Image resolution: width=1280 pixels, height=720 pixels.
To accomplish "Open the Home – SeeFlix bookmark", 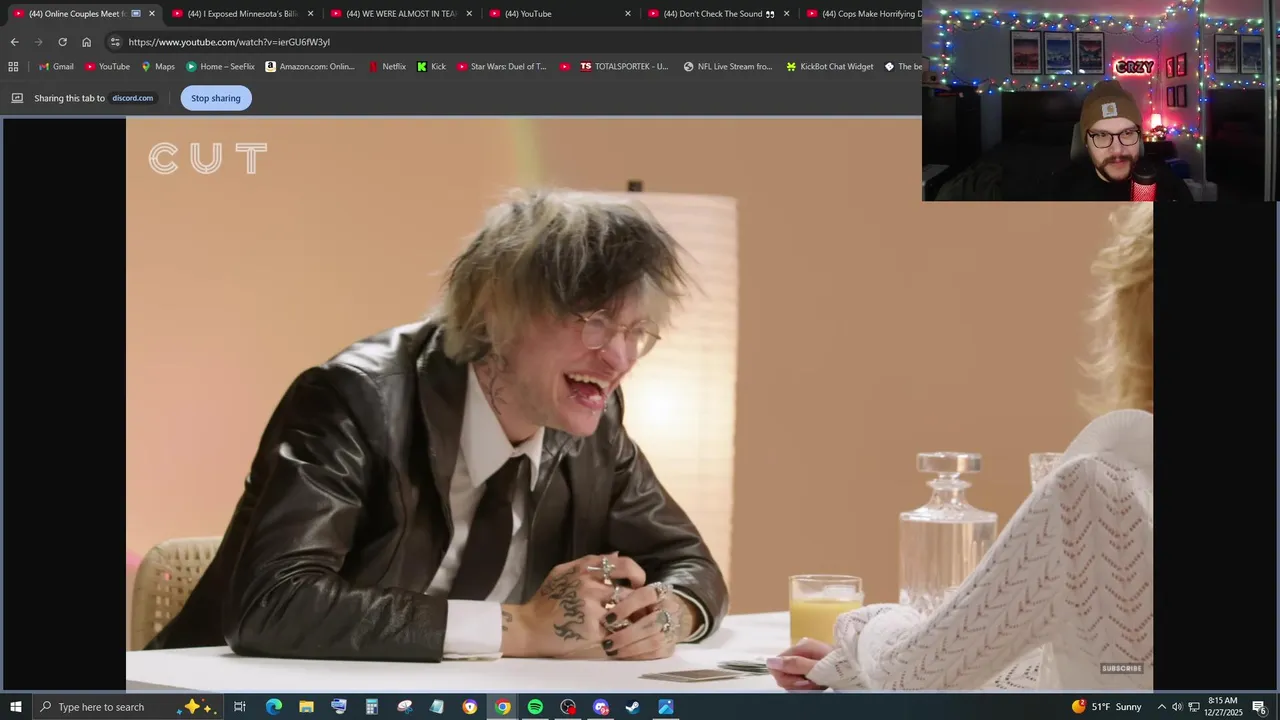I will pos(220,67).
